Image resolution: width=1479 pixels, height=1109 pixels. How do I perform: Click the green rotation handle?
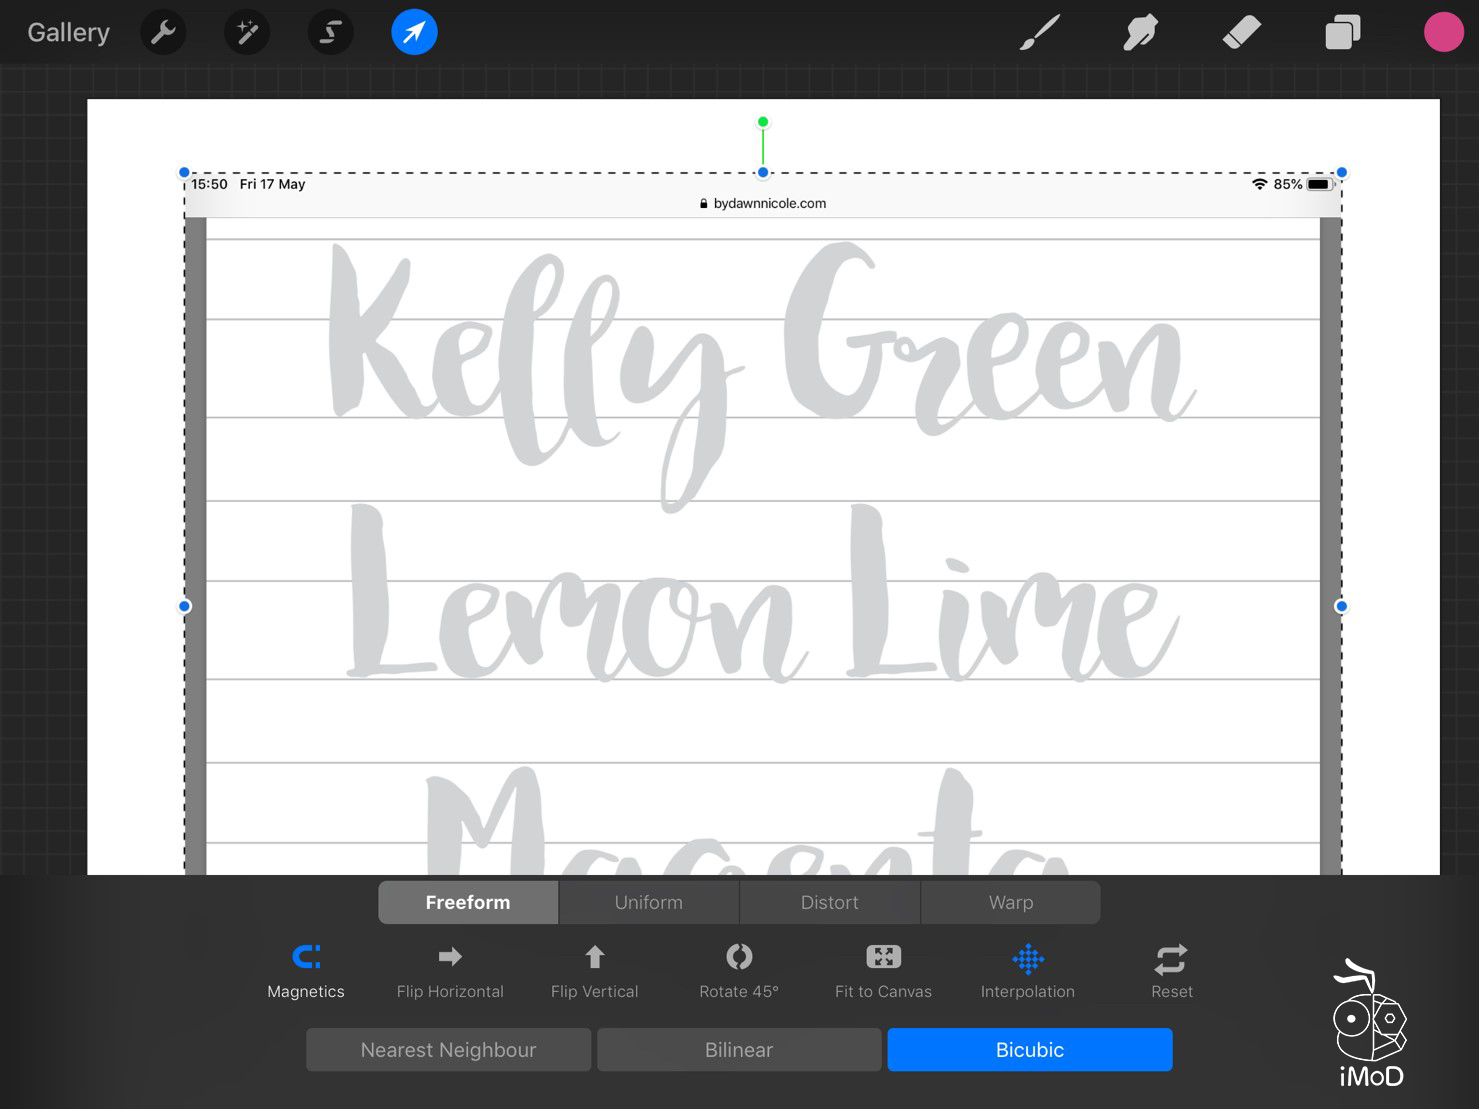pyautogui.click(x=763, y=122)
